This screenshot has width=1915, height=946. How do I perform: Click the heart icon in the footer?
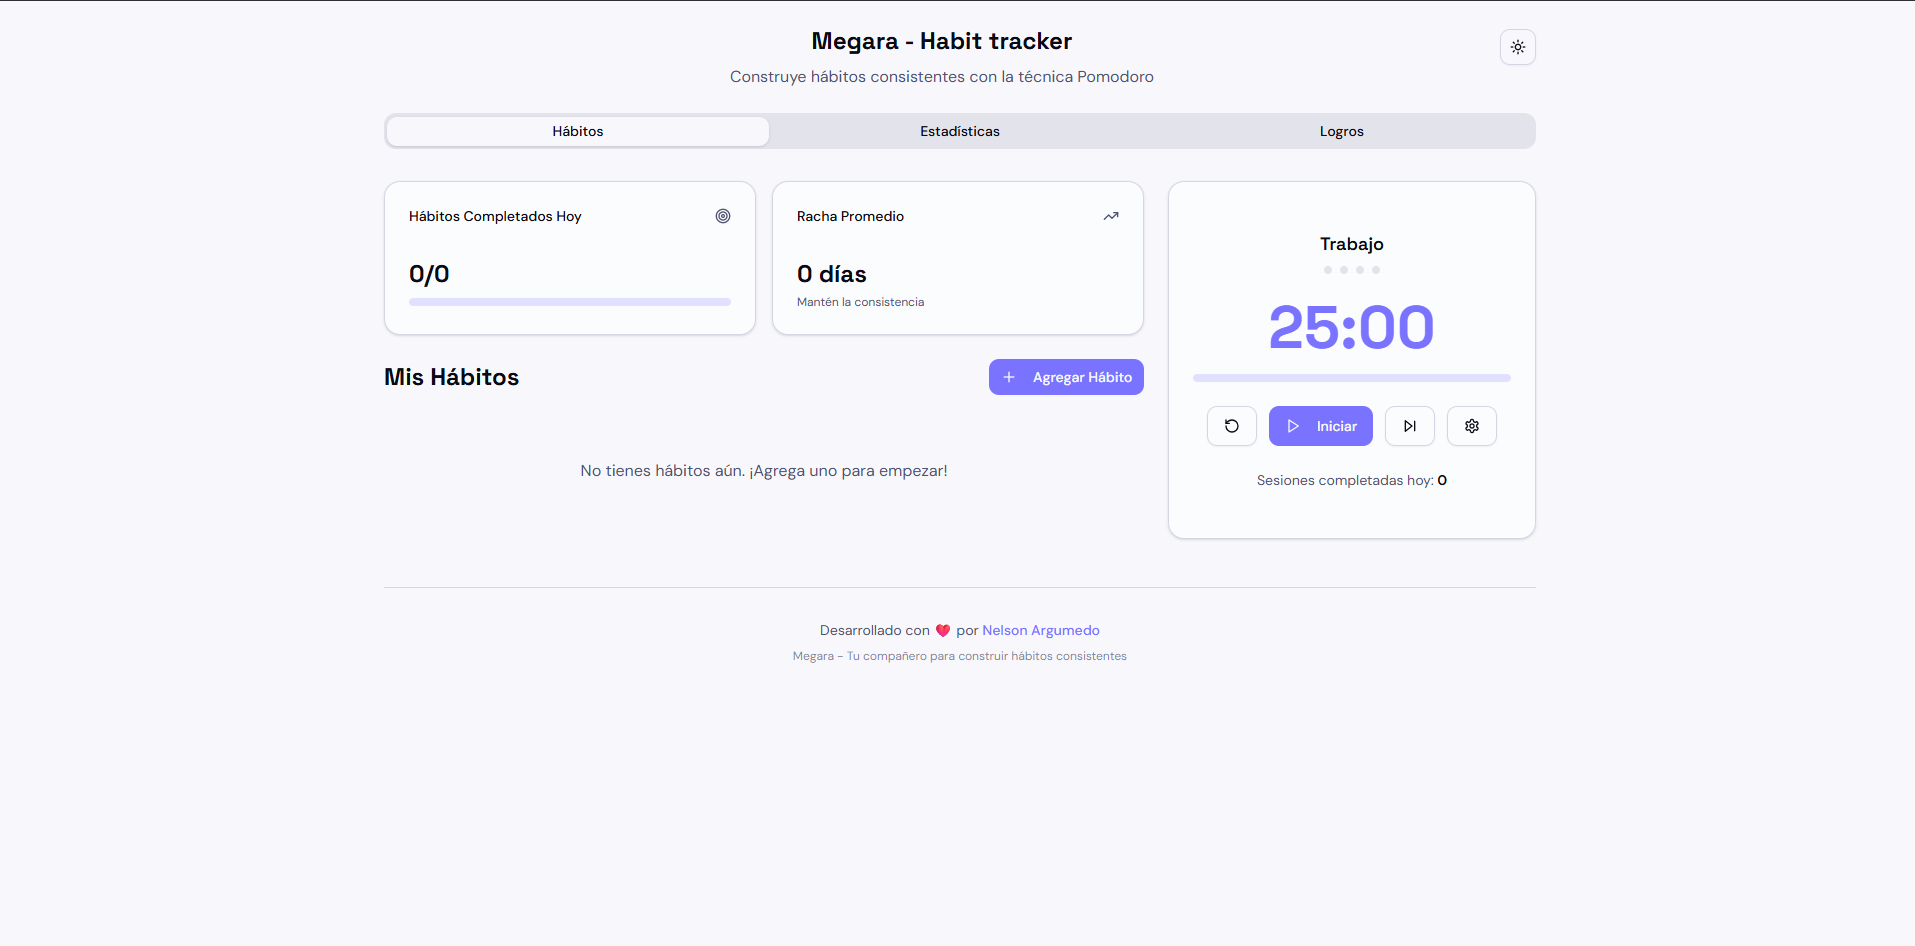(943, 631)
